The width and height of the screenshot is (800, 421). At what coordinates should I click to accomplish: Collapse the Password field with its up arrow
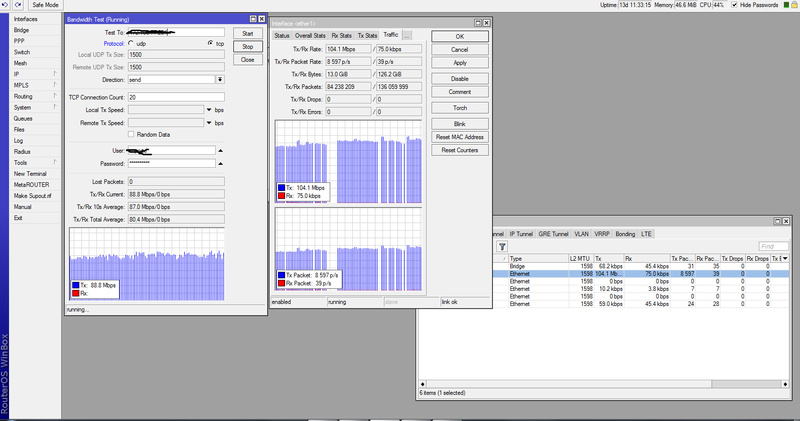coord(220,162)
